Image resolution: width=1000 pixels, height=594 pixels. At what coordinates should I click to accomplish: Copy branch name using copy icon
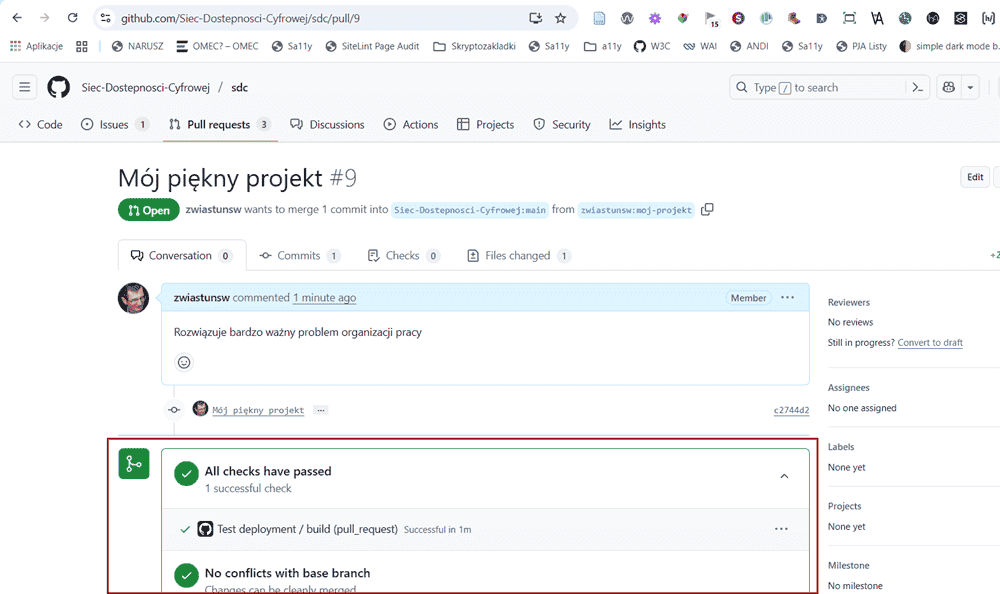707,209
